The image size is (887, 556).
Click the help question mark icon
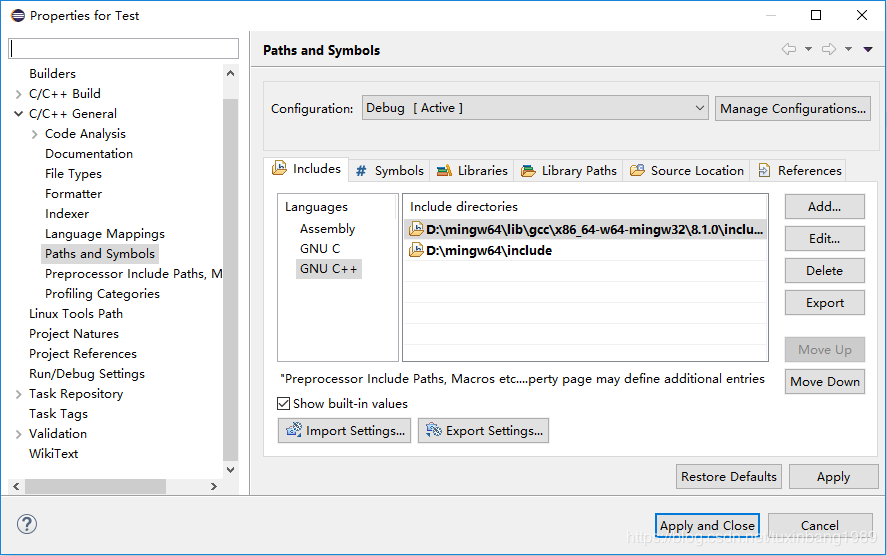27,525
